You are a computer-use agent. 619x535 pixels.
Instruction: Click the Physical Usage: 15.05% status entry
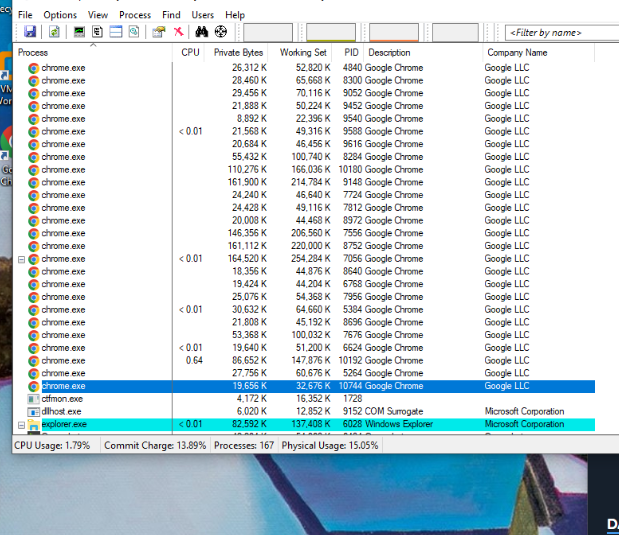click(330, 445)
